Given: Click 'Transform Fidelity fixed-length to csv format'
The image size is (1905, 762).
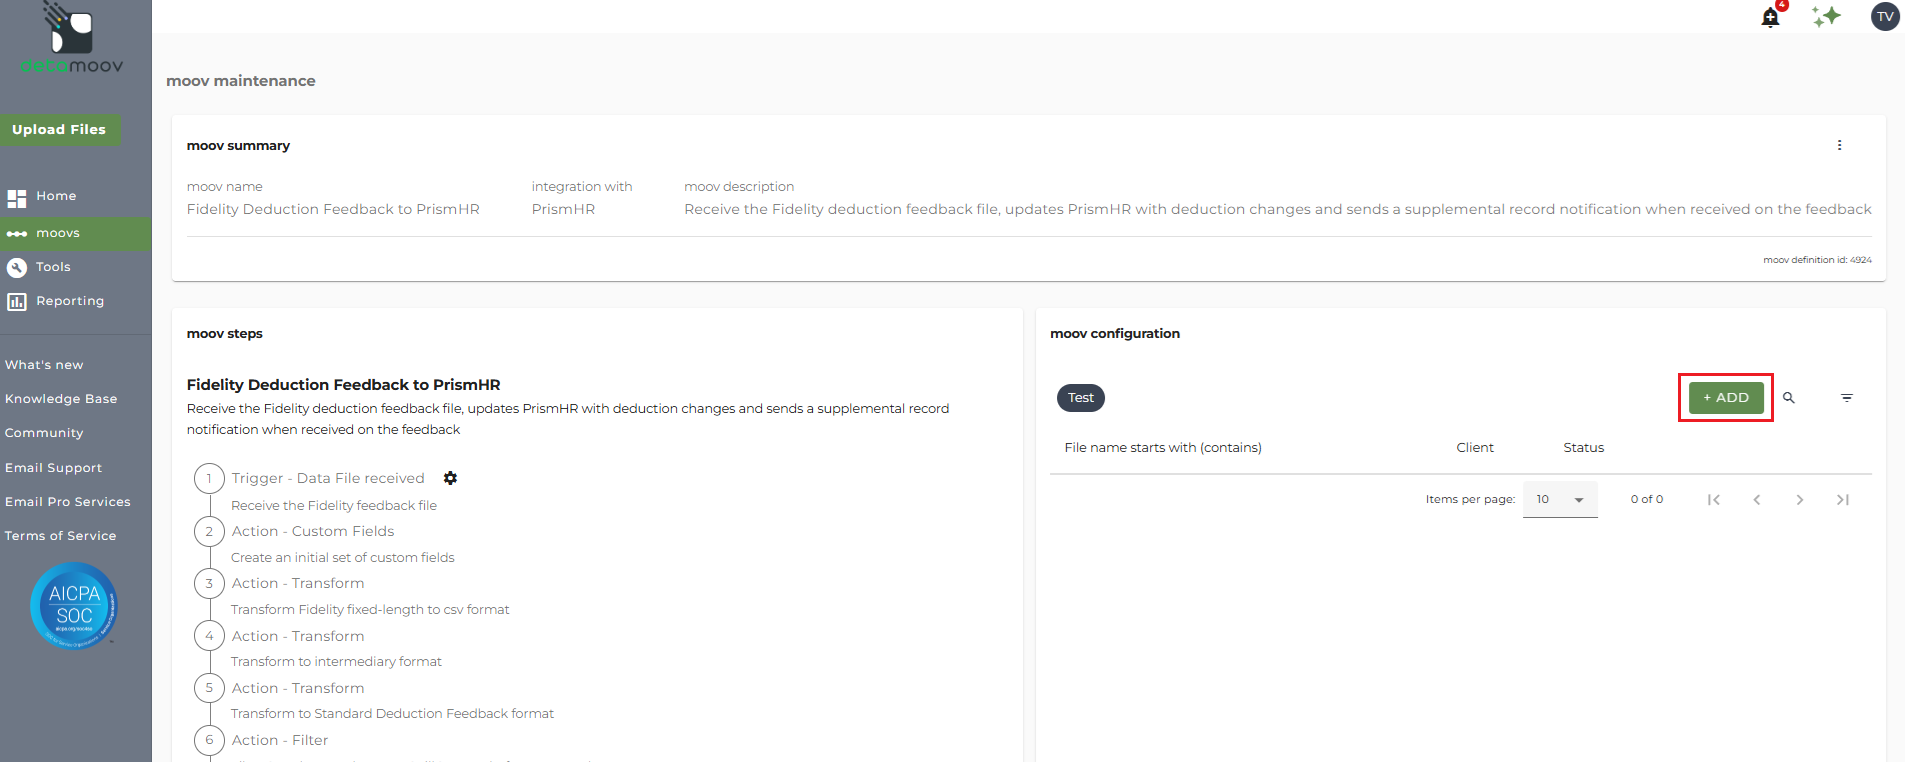Looking at the screenshot, I should (x=370, y=609).
